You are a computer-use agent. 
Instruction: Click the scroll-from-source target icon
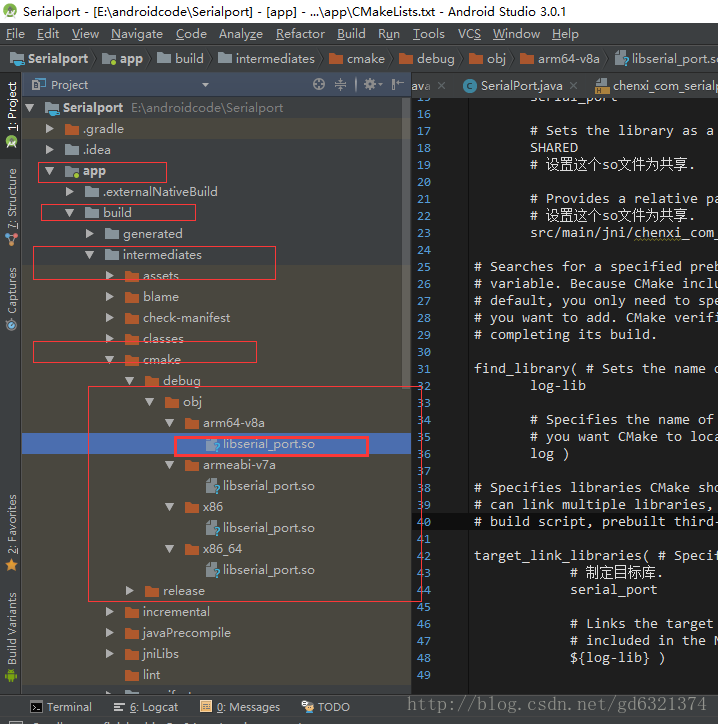click(x=319, y=84)
